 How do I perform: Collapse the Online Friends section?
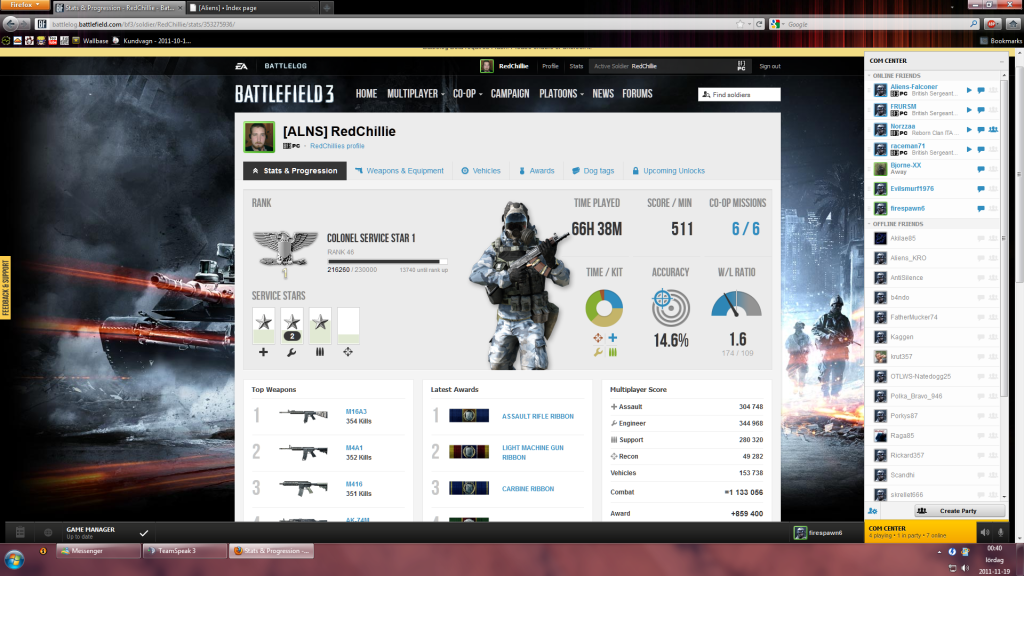pyautogui.click(x=869, y=76)
